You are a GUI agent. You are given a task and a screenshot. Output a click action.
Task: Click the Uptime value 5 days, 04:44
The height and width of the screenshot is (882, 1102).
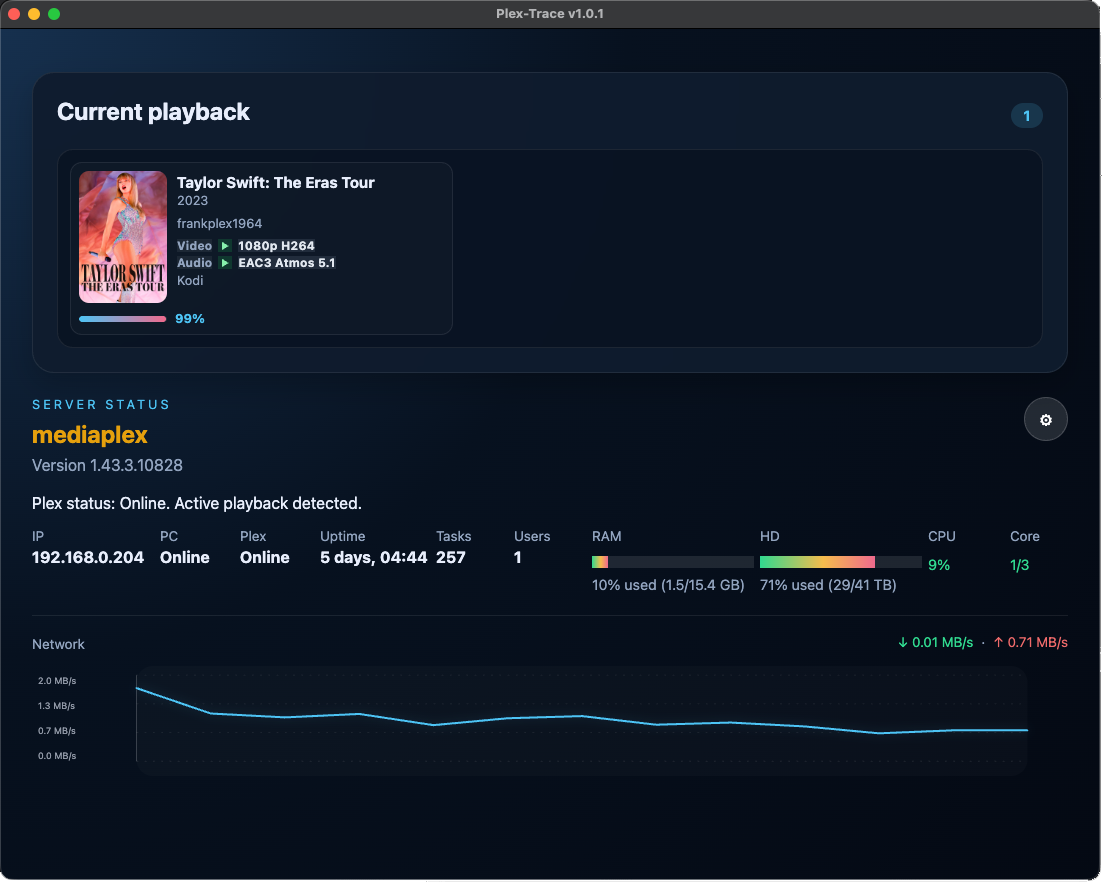[x=373, y=557]
